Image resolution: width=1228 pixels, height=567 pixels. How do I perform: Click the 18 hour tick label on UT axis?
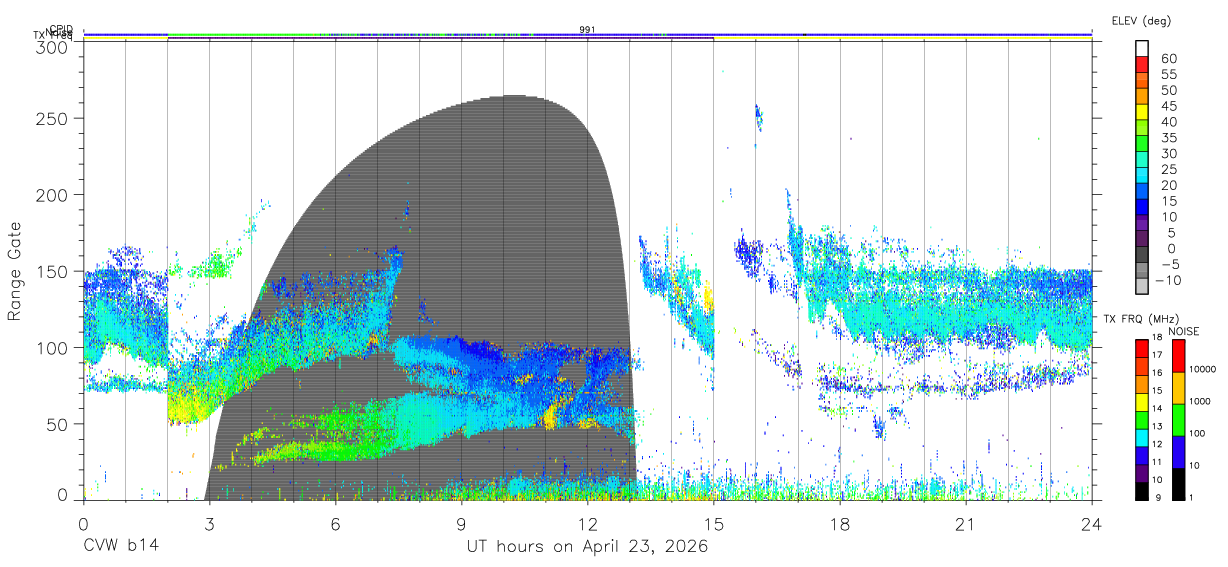point(840,523)
